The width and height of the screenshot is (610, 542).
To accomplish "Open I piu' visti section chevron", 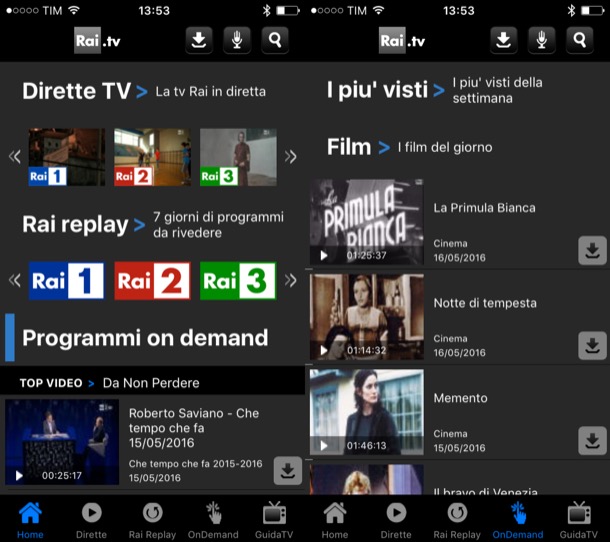I will [x=439, y=90].
